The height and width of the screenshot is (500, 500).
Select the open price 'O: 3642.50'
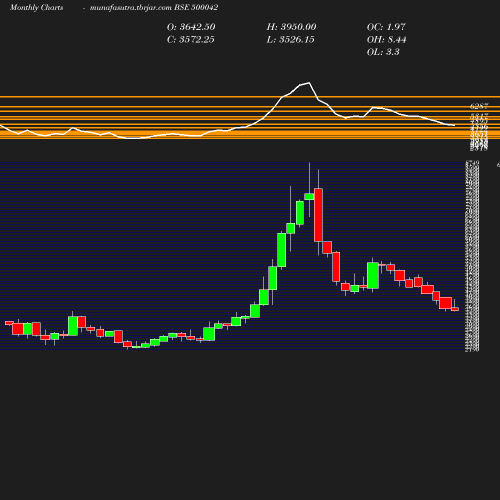point(191,27)
